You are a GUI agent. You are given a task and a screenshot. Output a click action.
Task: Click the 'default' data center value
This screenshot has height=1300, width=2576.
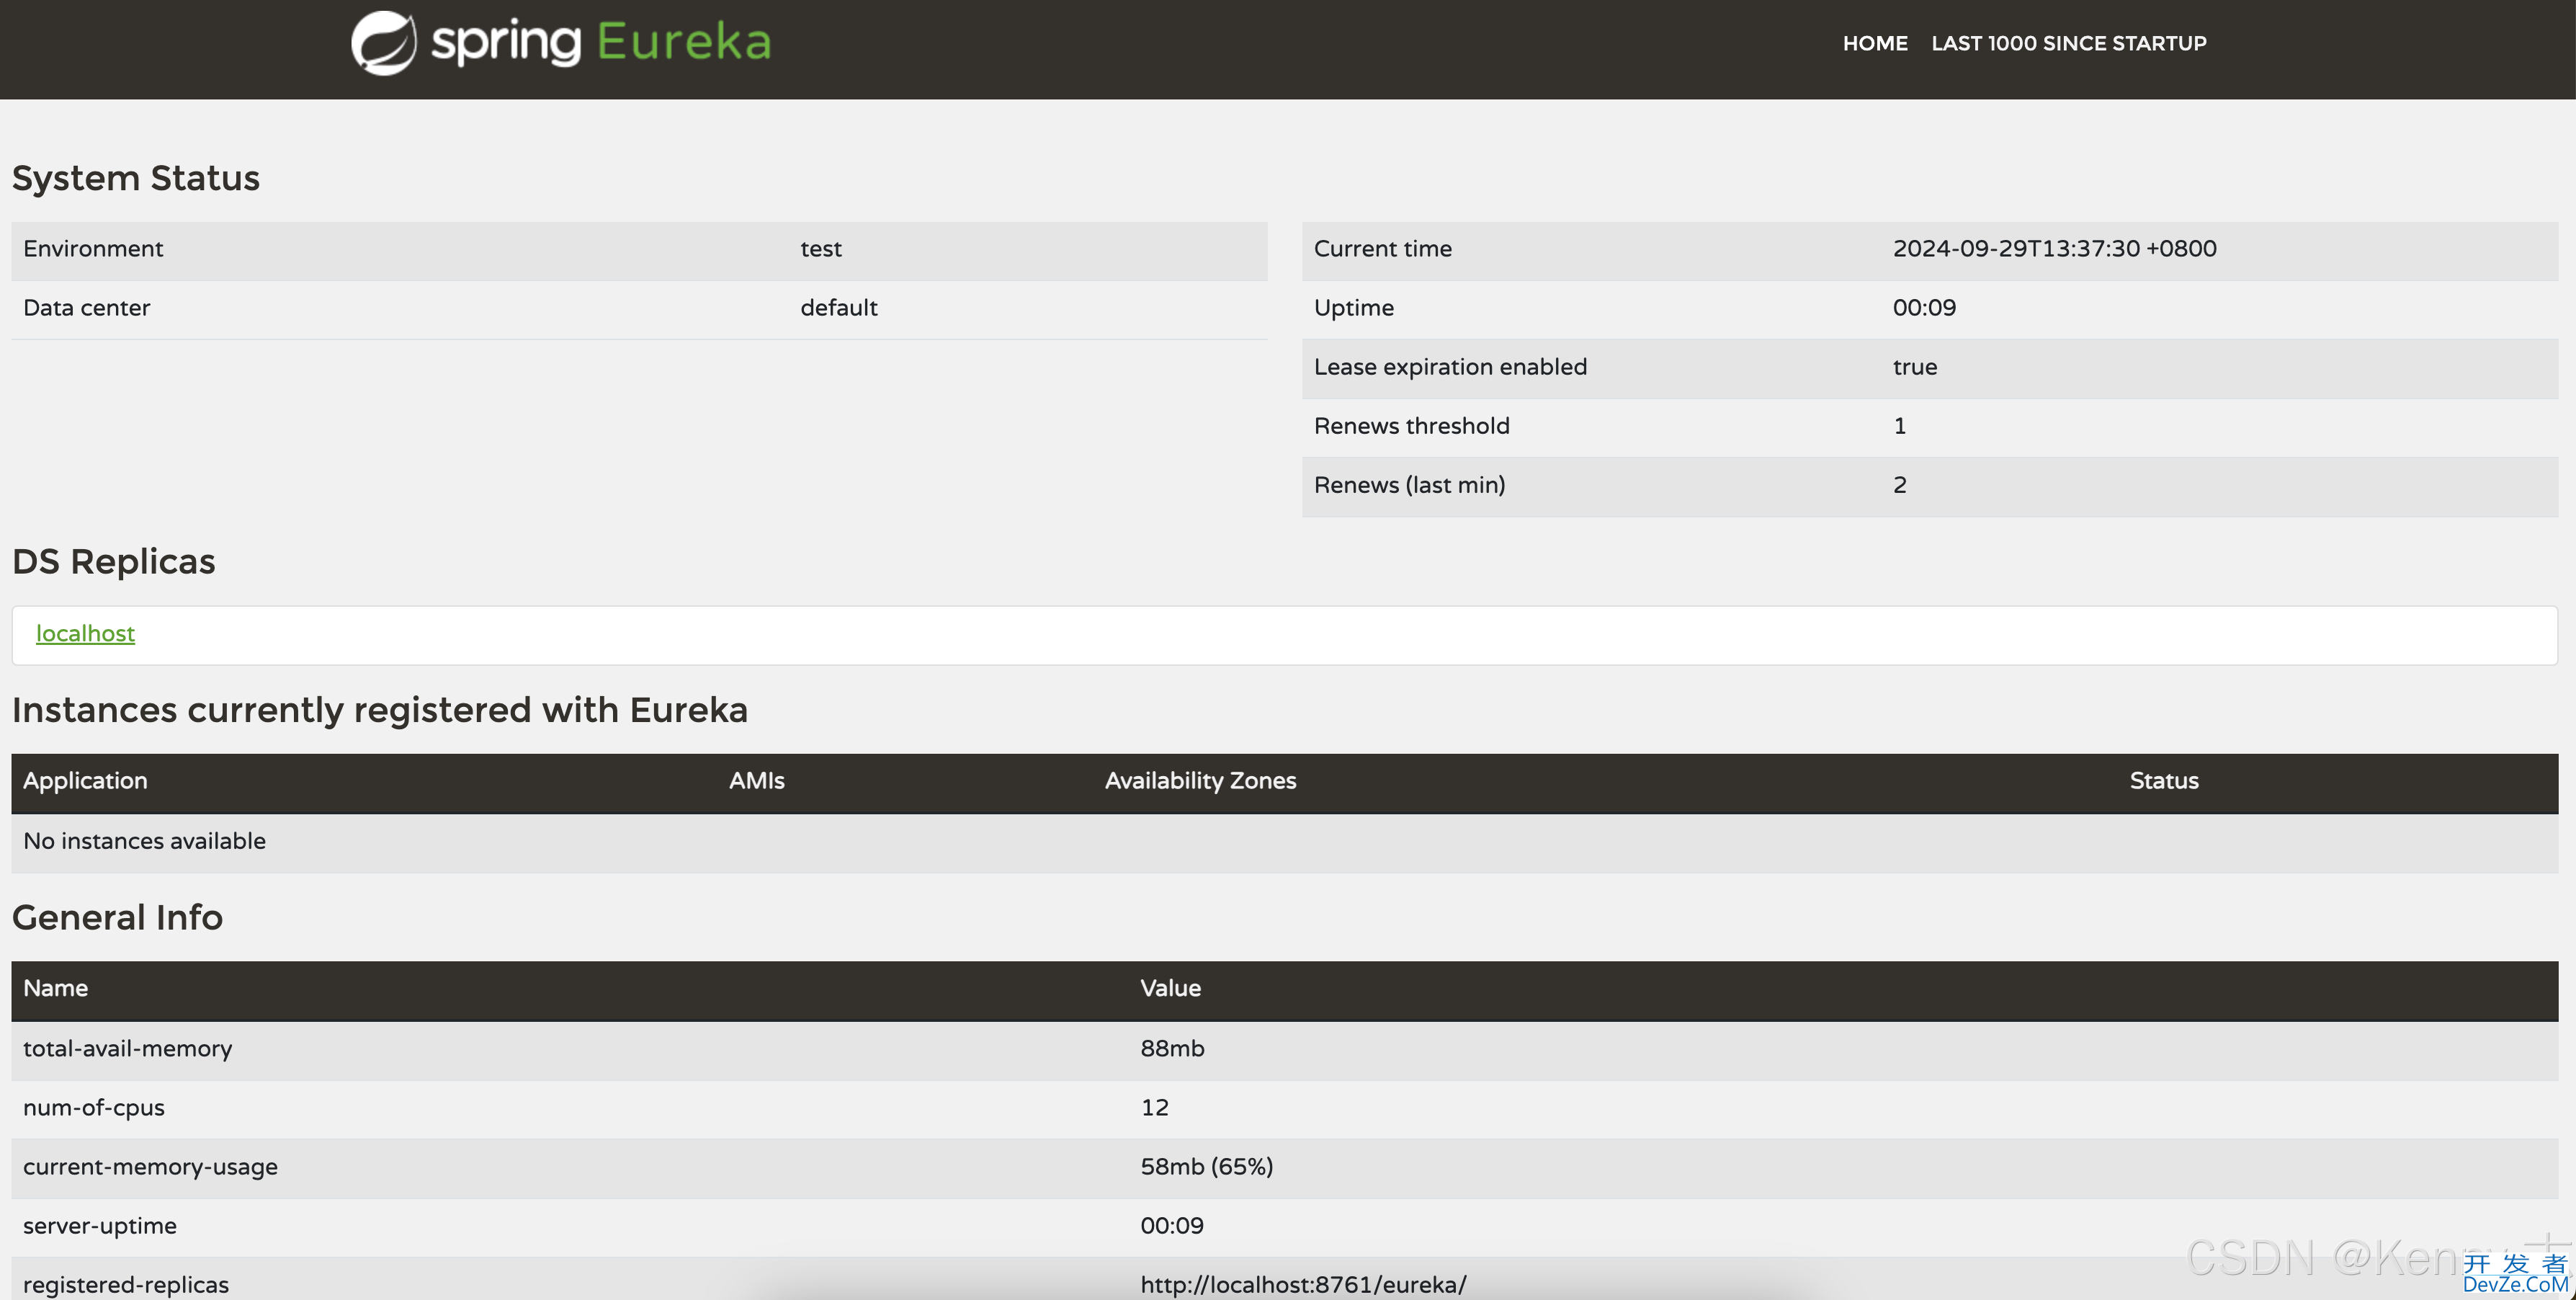click(x=839, y=308)
